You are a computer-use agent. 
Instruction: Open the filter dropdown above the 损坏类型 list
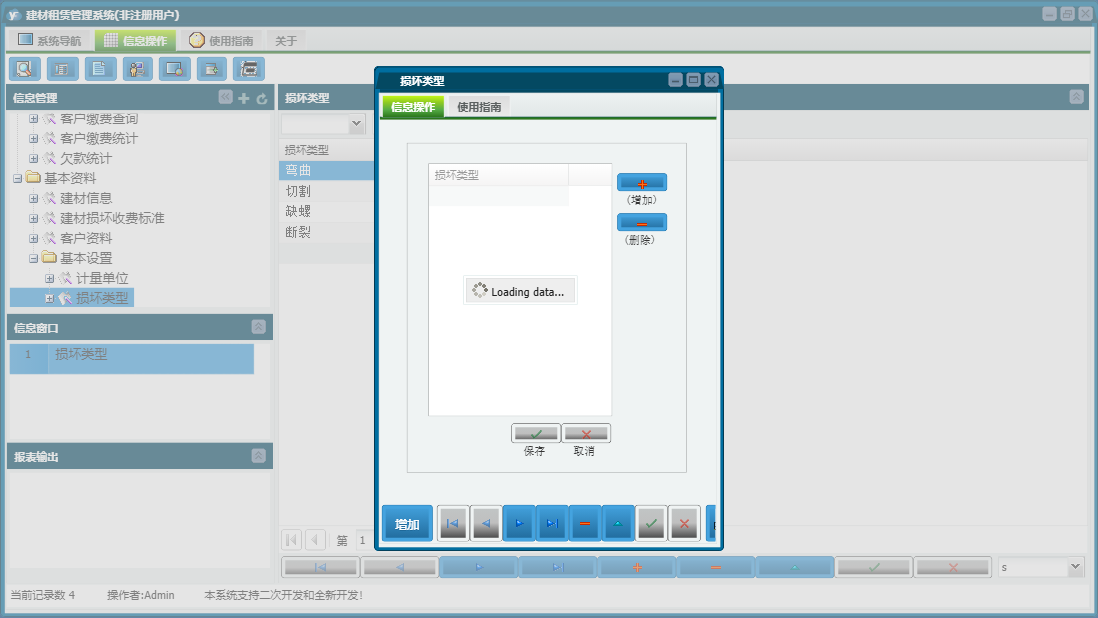(356, 124)
